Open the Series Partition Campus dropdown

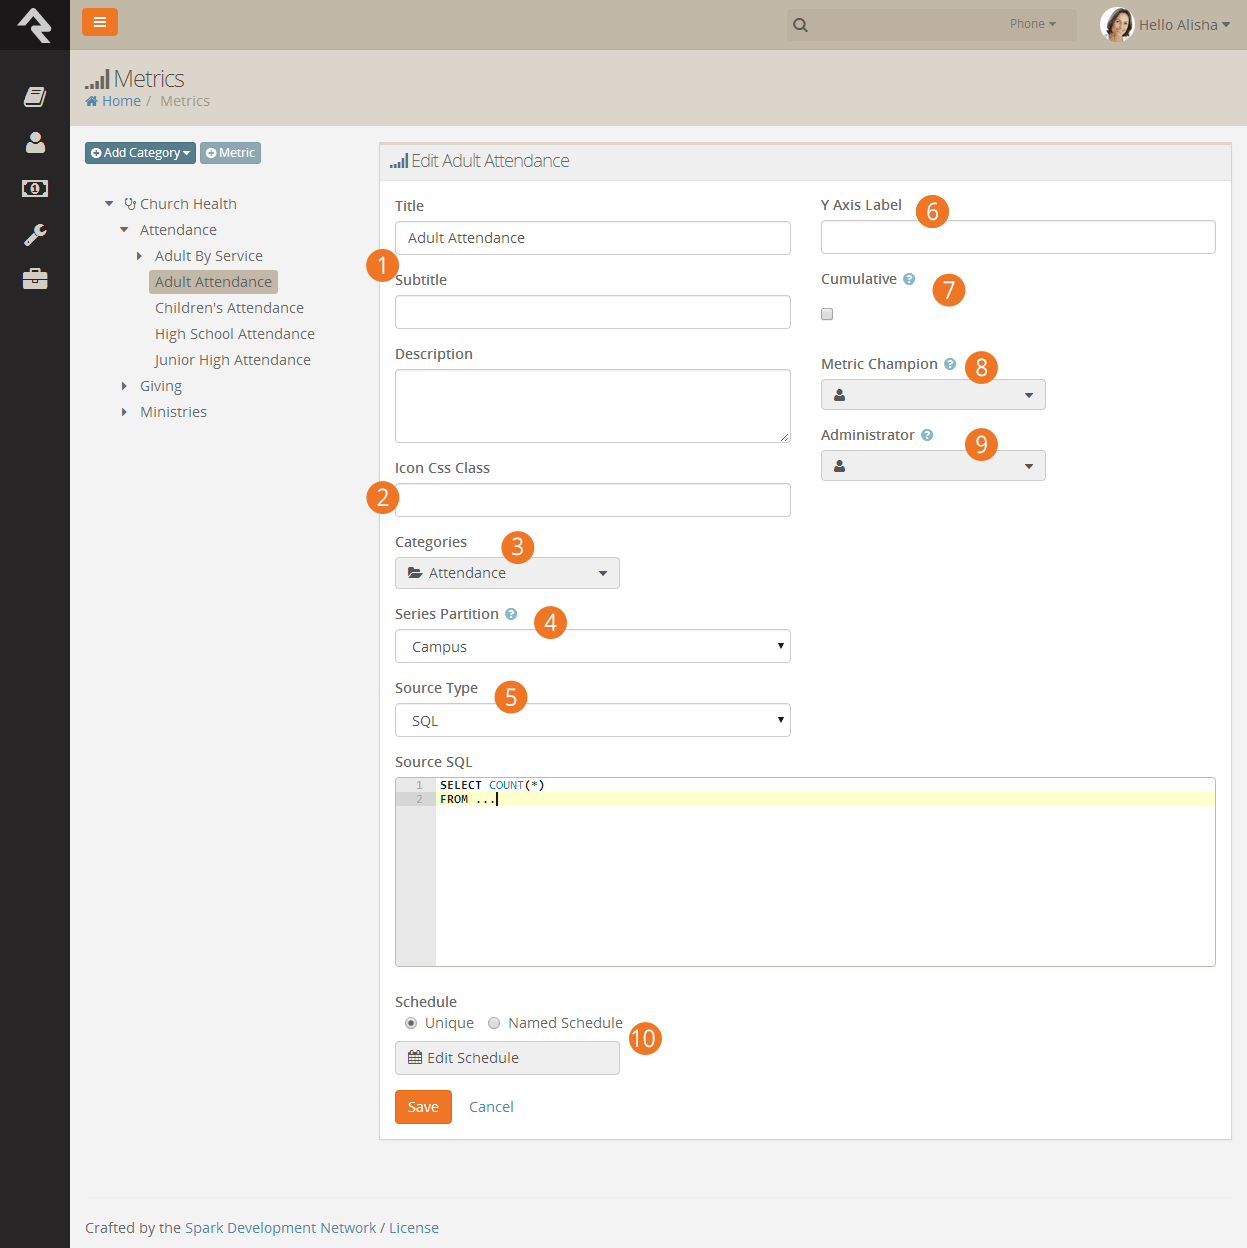pyautogui.click(x=593, y=646)
